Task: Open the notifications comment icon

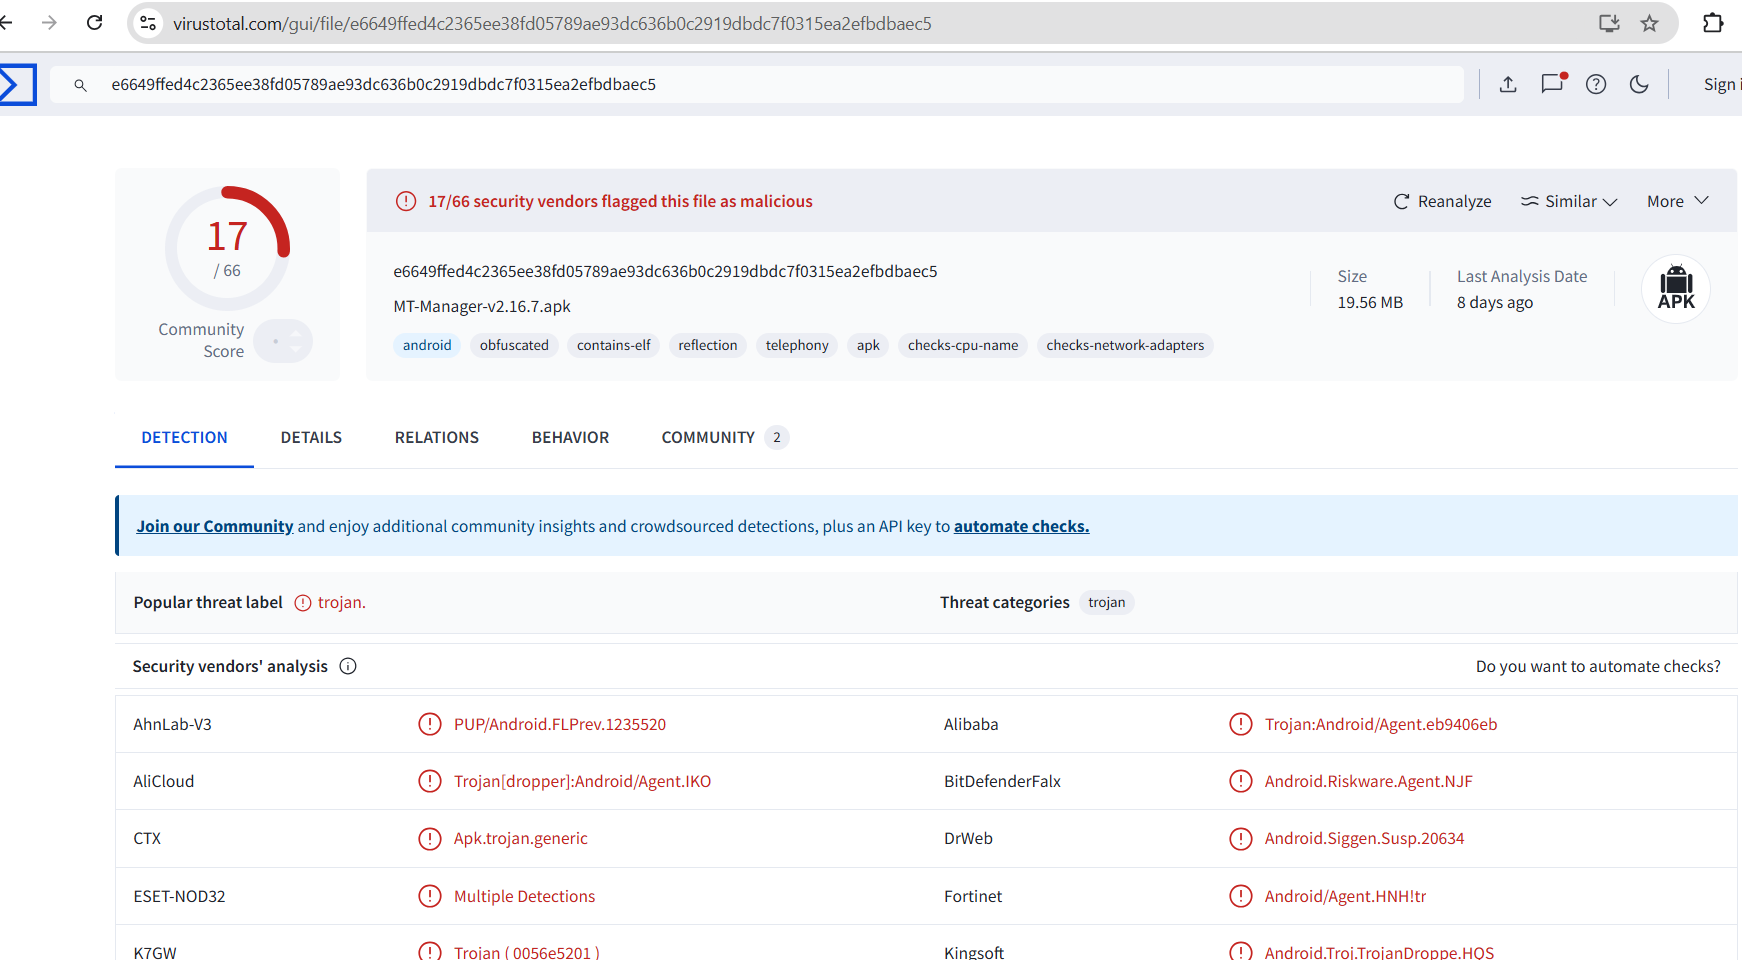Action: click(x=1552, y=84)
